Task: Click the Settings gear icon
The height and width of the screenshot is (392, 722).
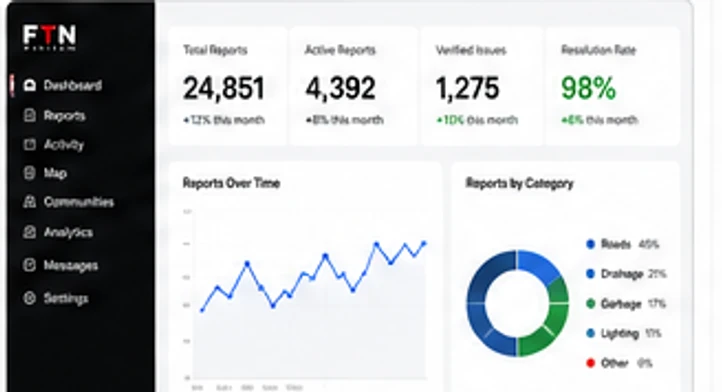Action: 29,298
